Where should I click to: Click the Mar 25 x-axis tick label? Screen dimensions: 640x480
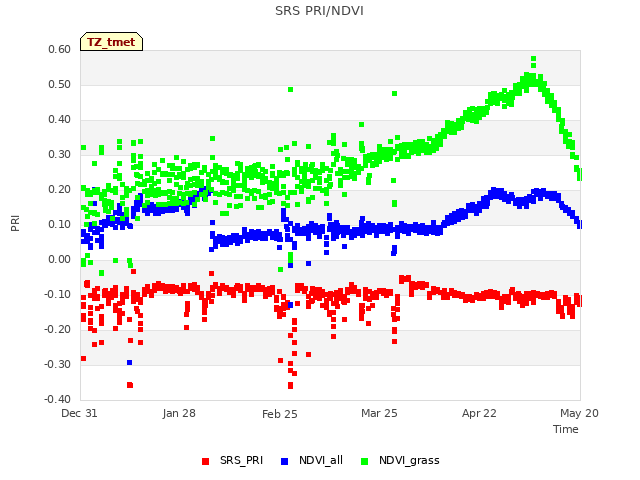(x=379, y=413)
